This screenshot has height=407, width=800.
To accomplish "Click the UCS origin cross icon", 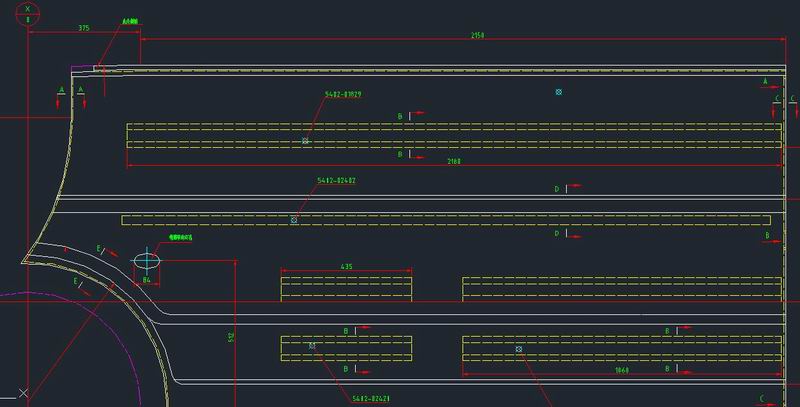I will coord(22,393).
